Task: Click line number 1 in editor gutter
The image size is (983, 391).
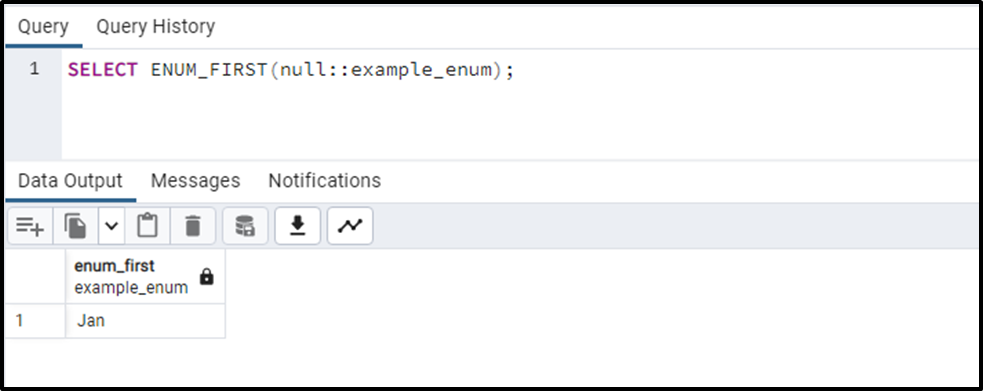Action: 34,68
